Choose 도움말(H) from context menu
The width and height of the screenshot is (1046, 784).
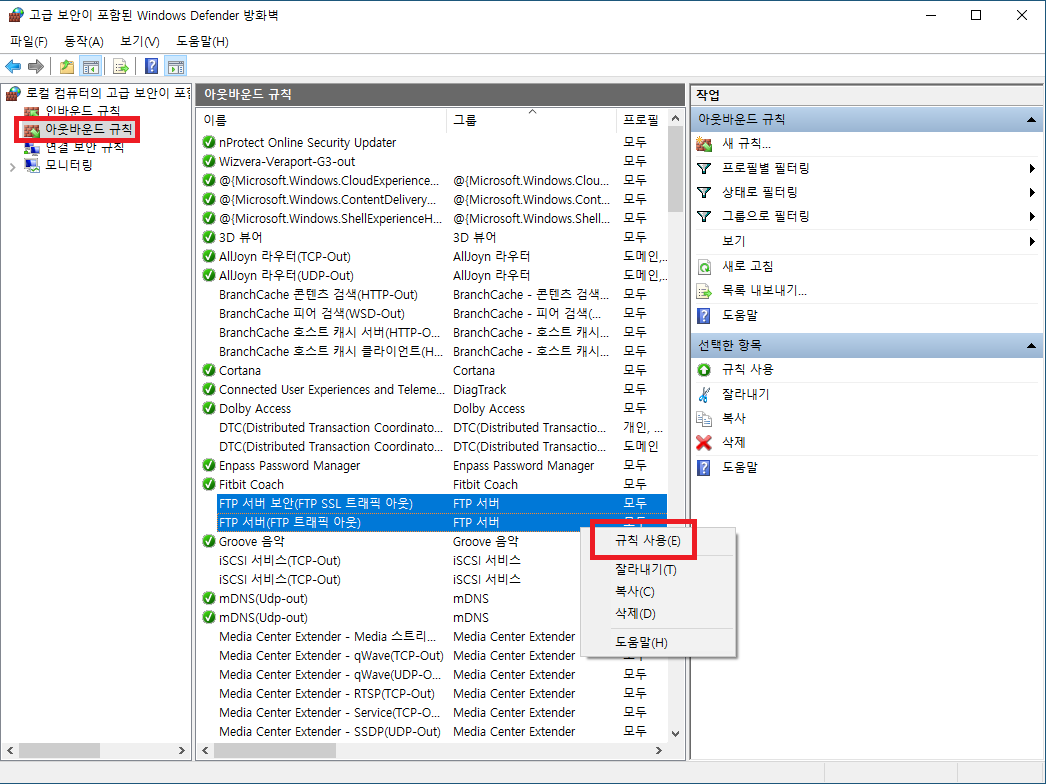(x=657, y=643)
